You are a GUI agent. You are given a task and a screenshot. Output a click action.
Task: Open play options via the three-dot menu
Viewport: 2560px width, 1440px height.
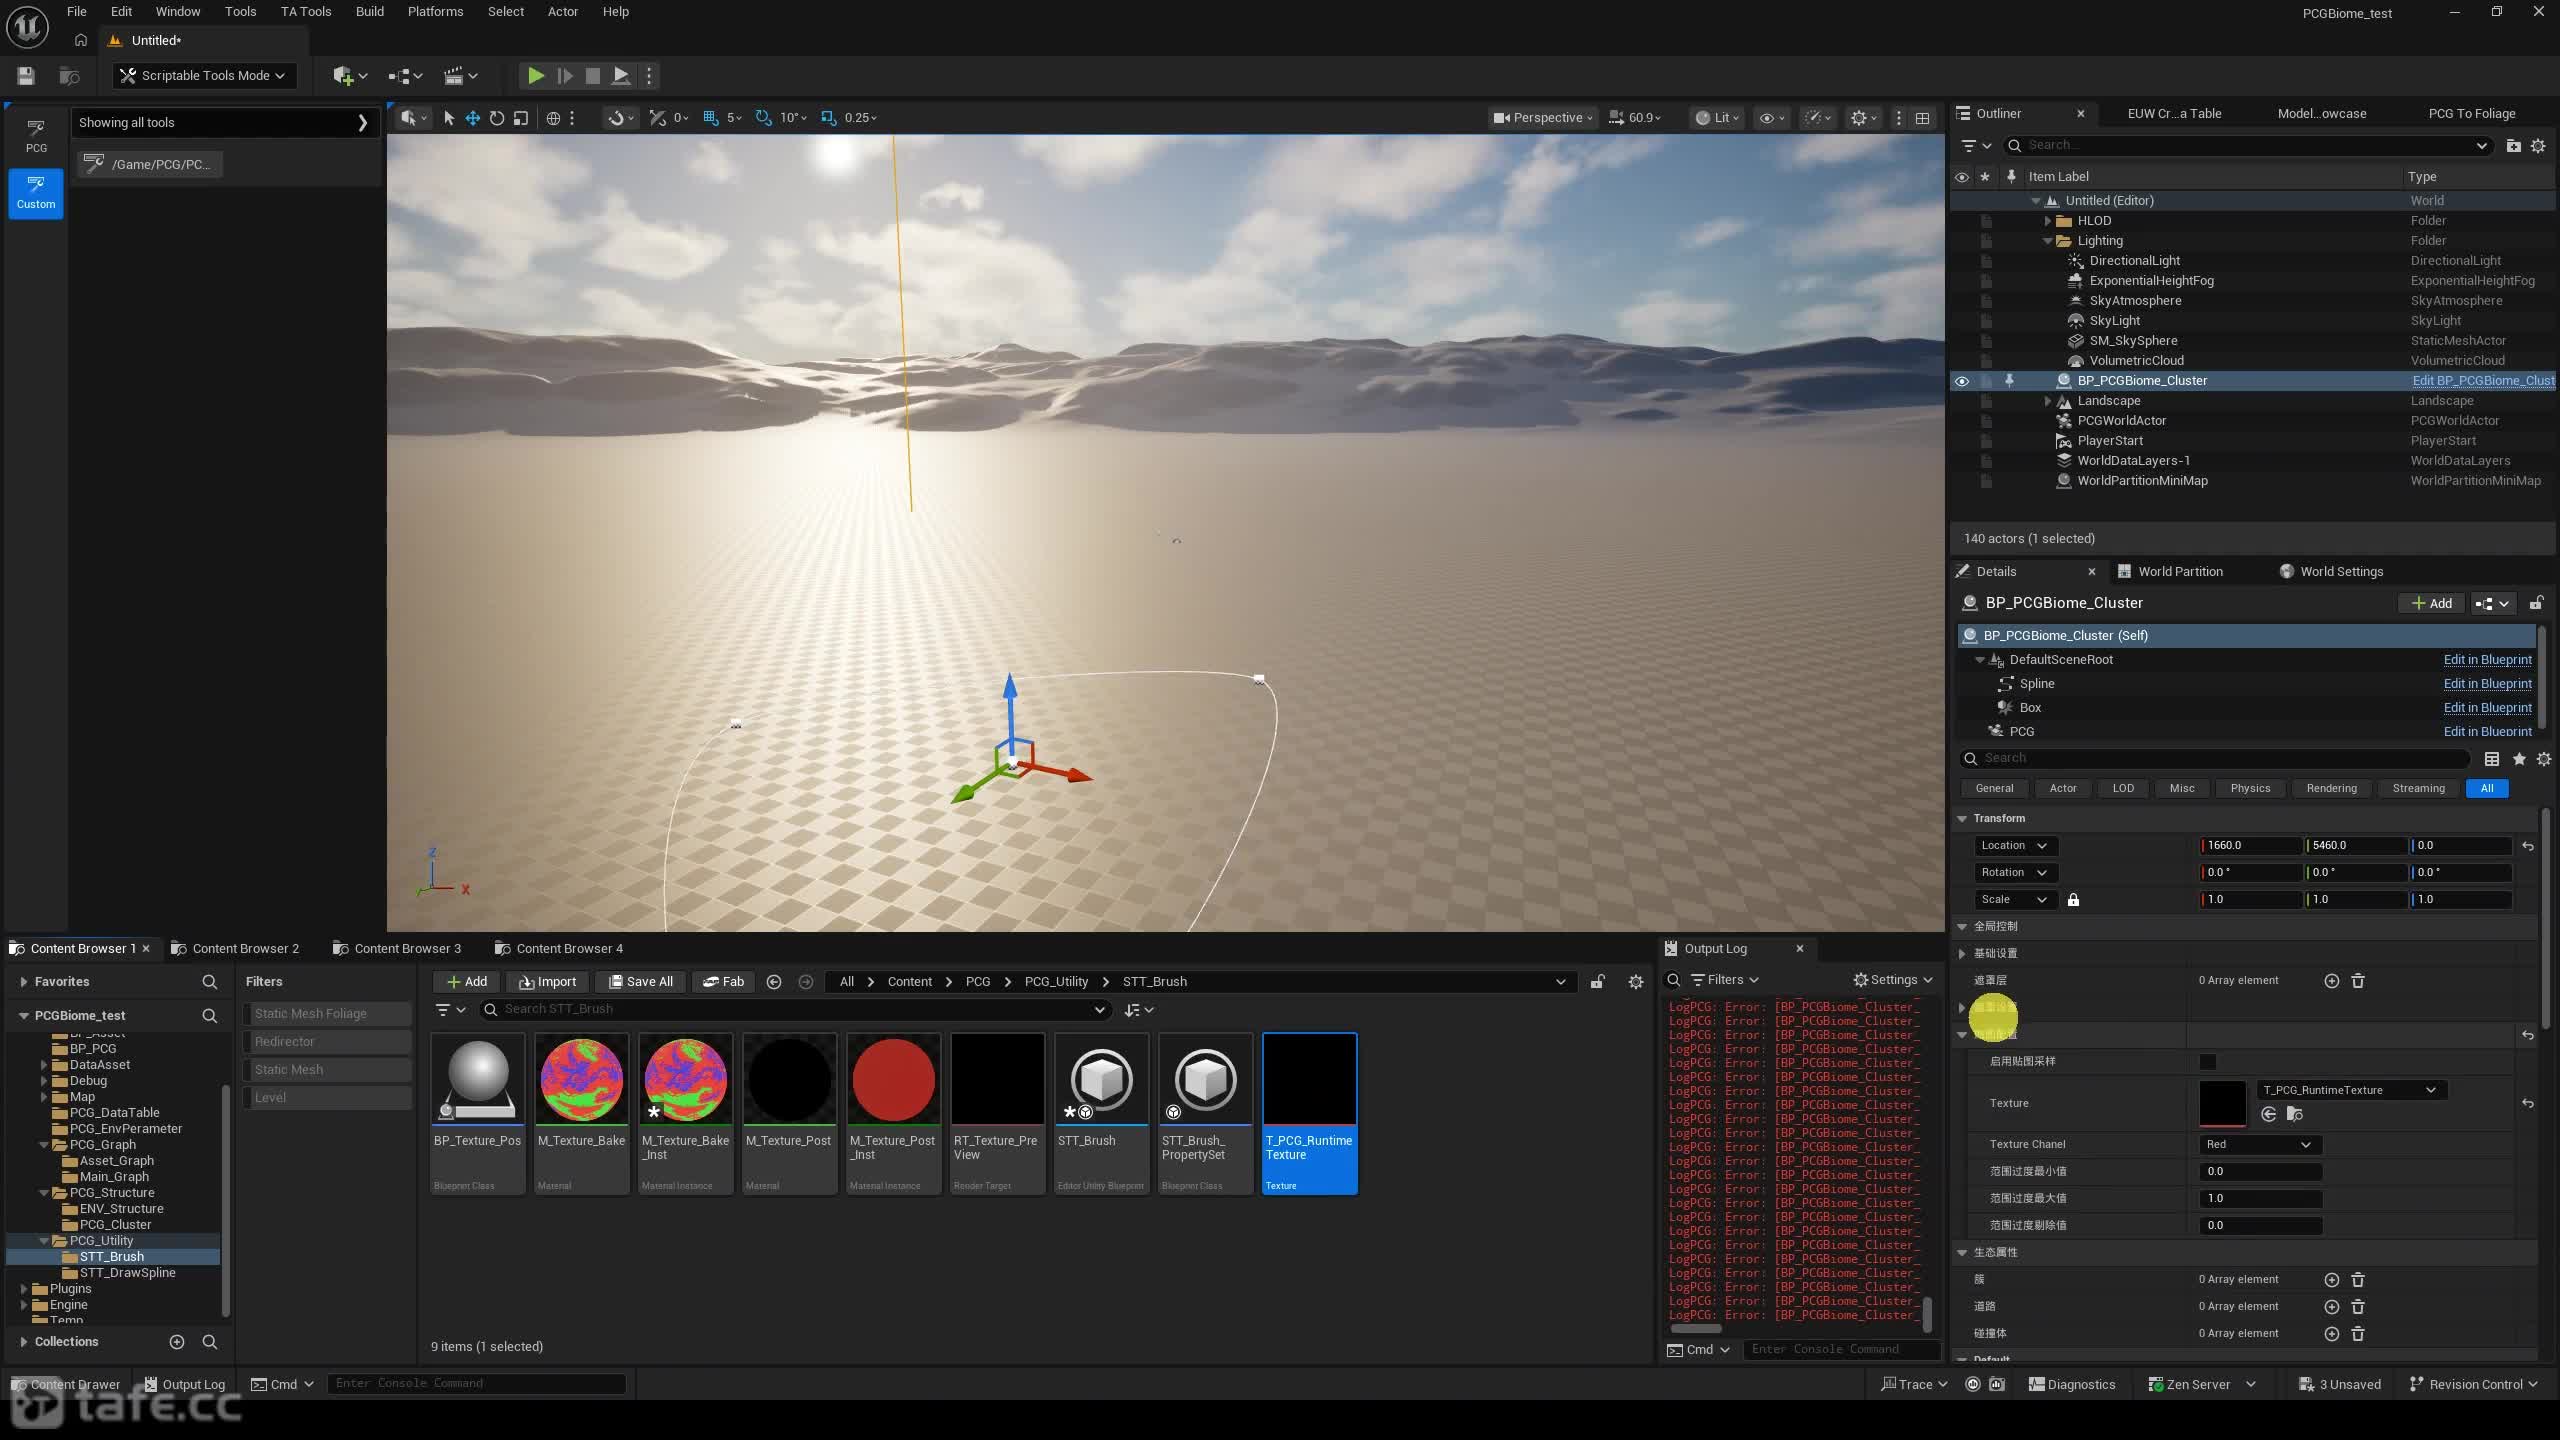(x=649, y=75)
